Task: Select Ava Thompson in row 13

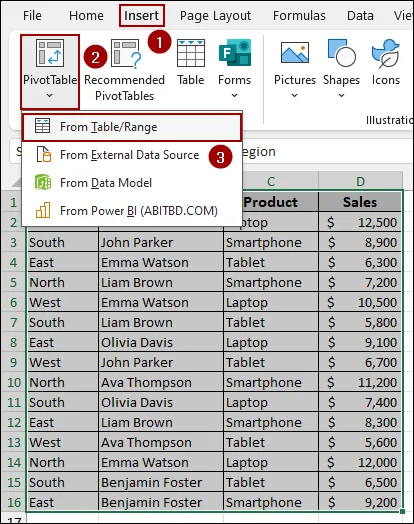Action: (161, 442)
